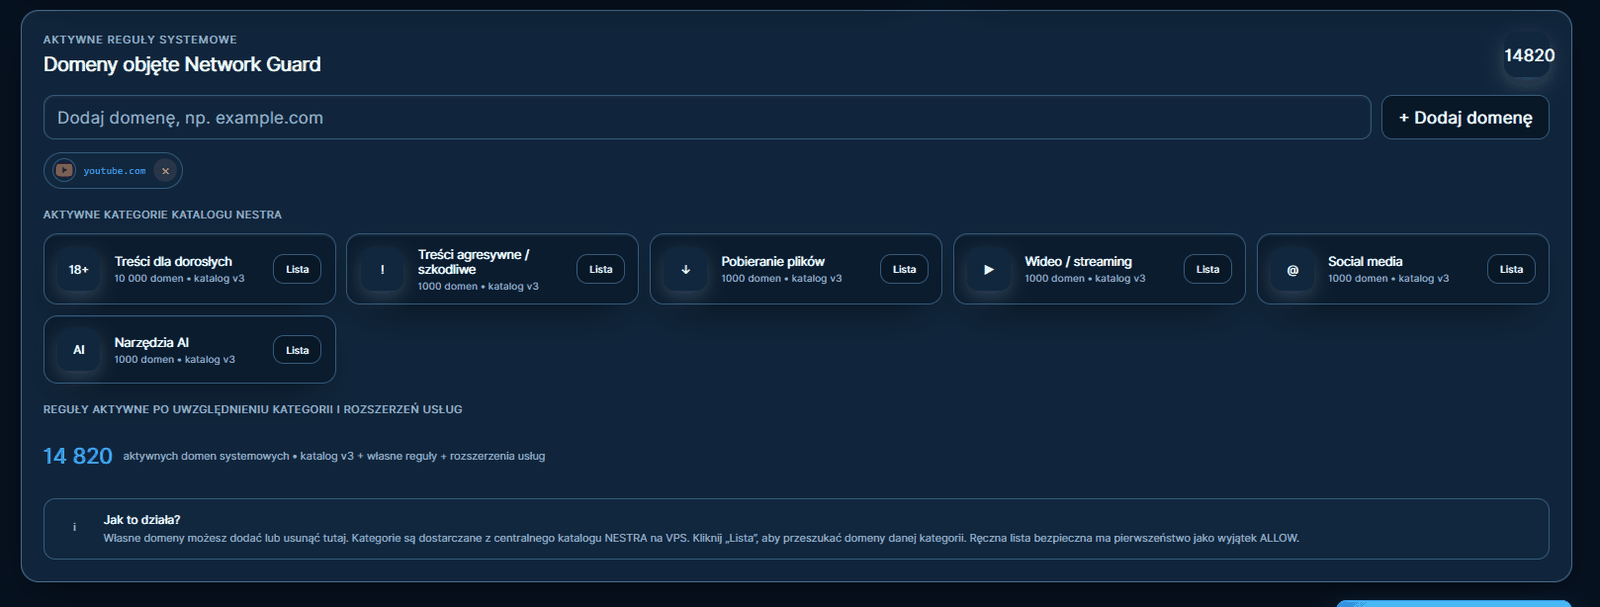1600x607 pixels.
Task: Click the Jak to działa? heading
Action: pos(142,520)
